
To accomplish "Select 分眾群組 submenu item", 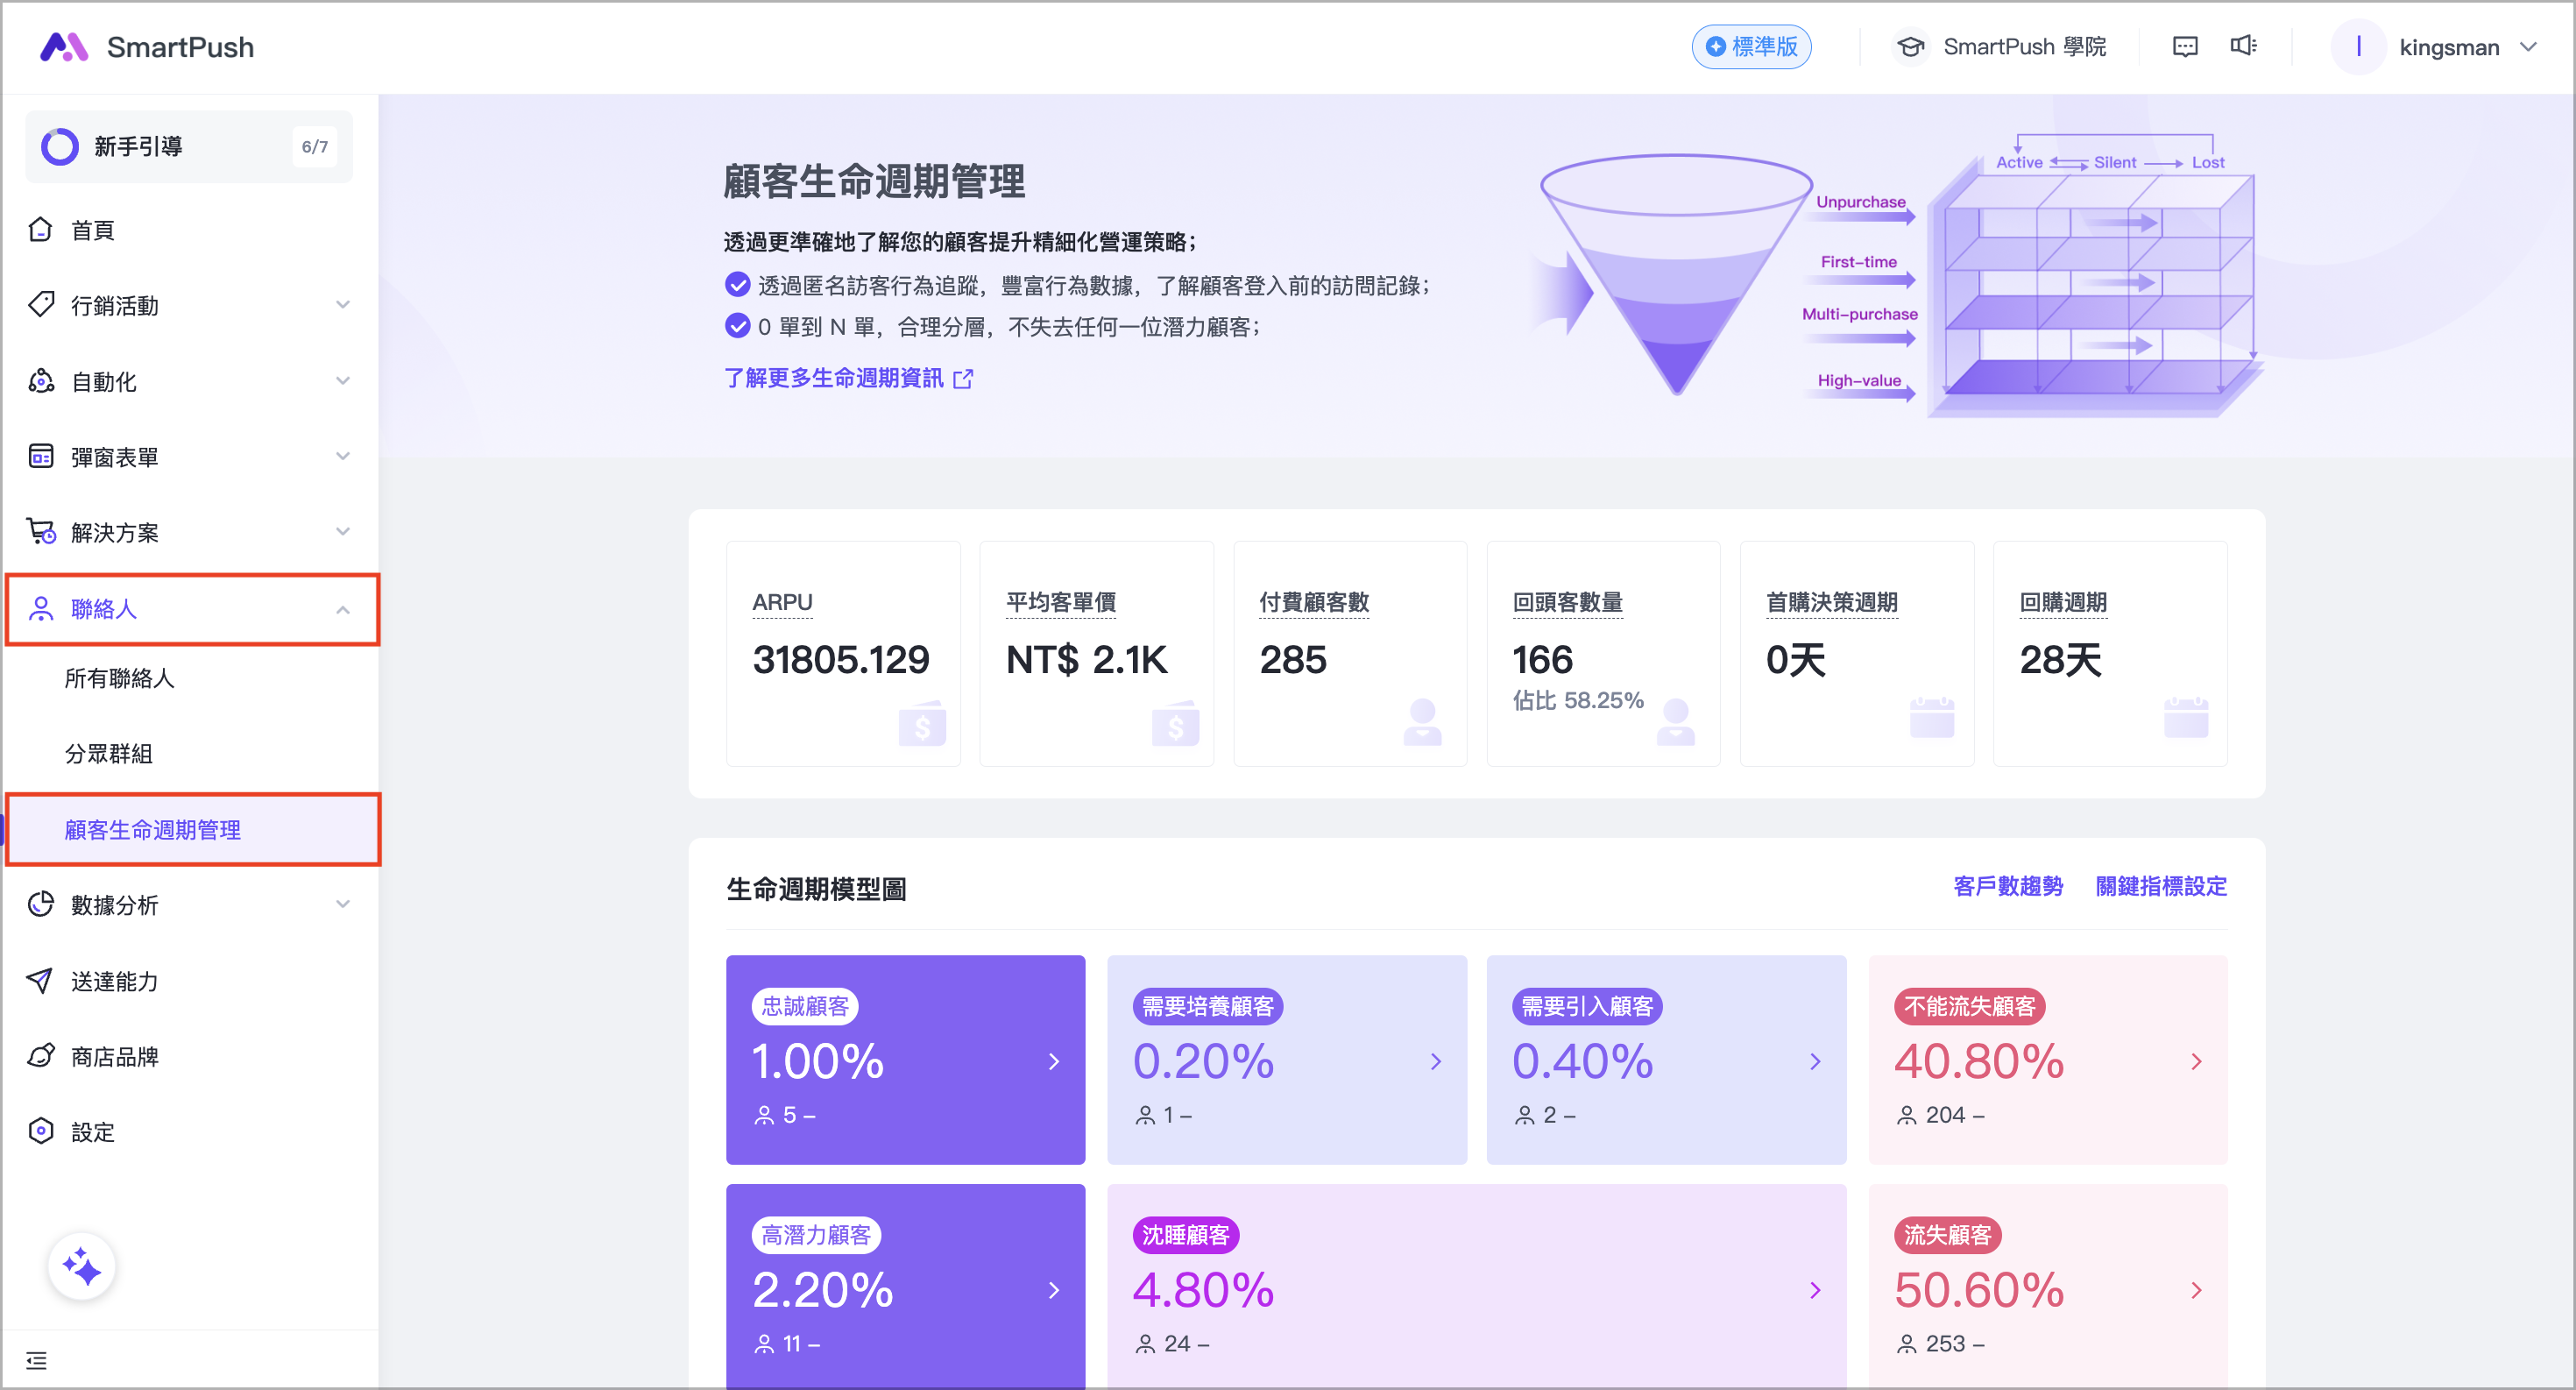I will pos(108,754).
